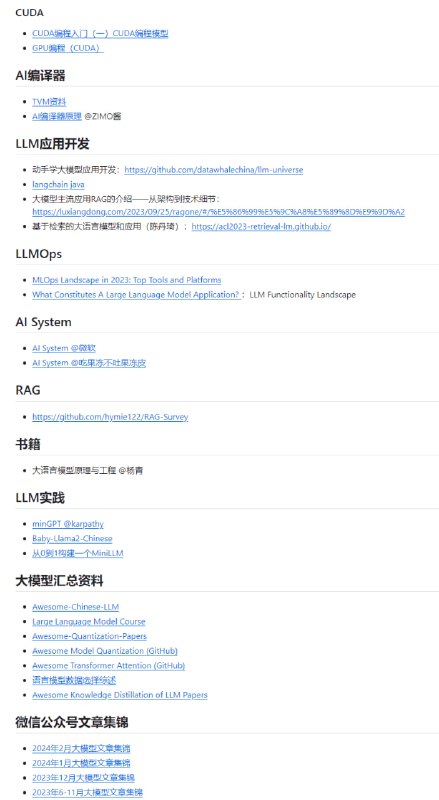Open the Awesome-Quantization-Papers link
The image size is (439, 800).
pos(89,636)
